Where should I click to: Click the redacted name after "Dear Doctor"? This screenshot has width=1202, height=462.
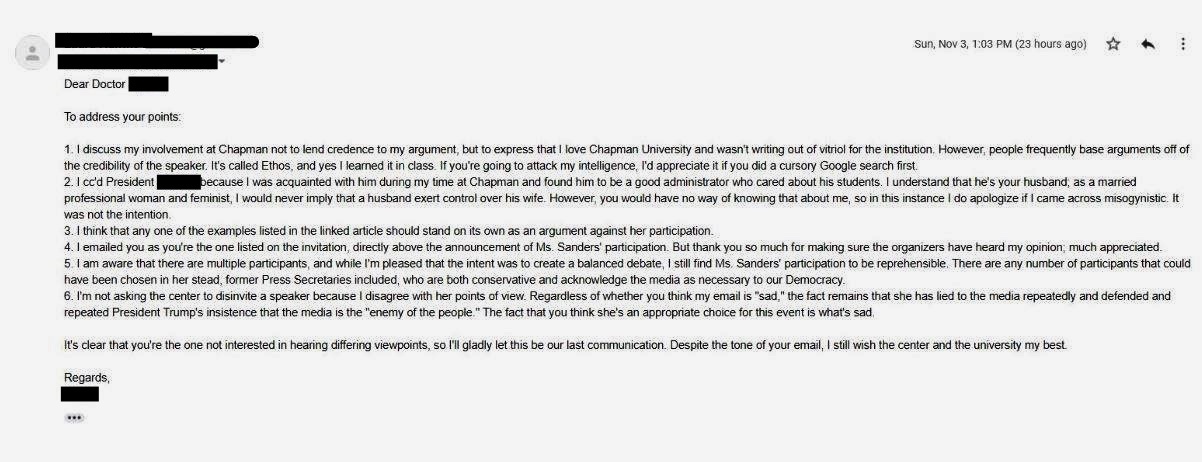point(148,84)
